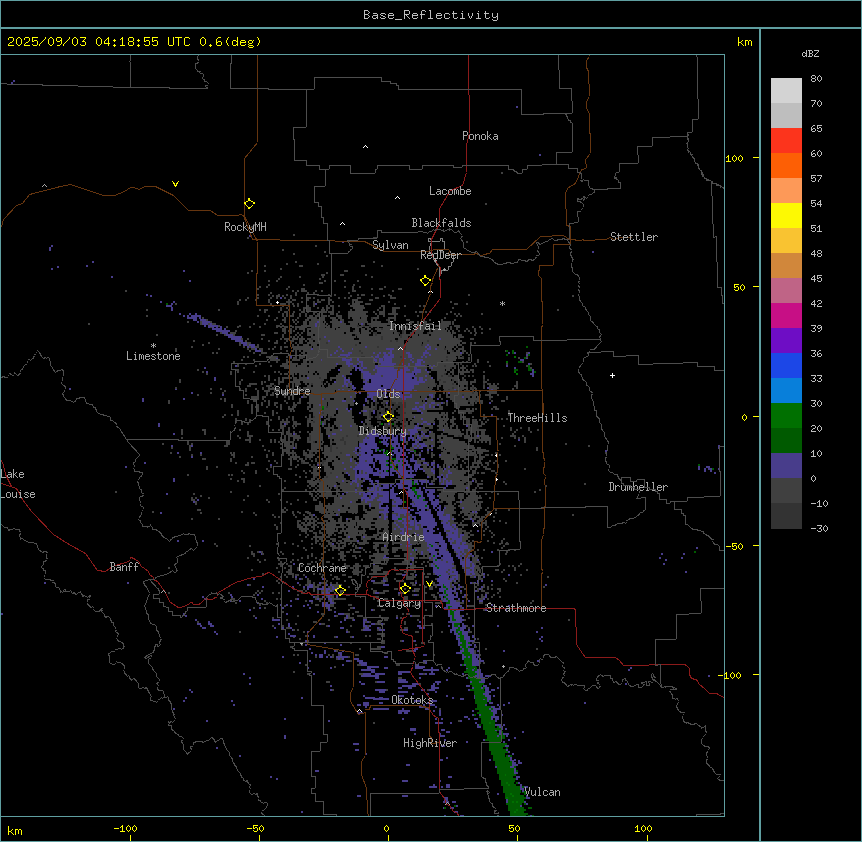Image resolution: width=862 pixels, height=842 pixels.
Task: Click yellow station marker south of RedDeer
Action: pyautogui.click(x=426, y=281)
